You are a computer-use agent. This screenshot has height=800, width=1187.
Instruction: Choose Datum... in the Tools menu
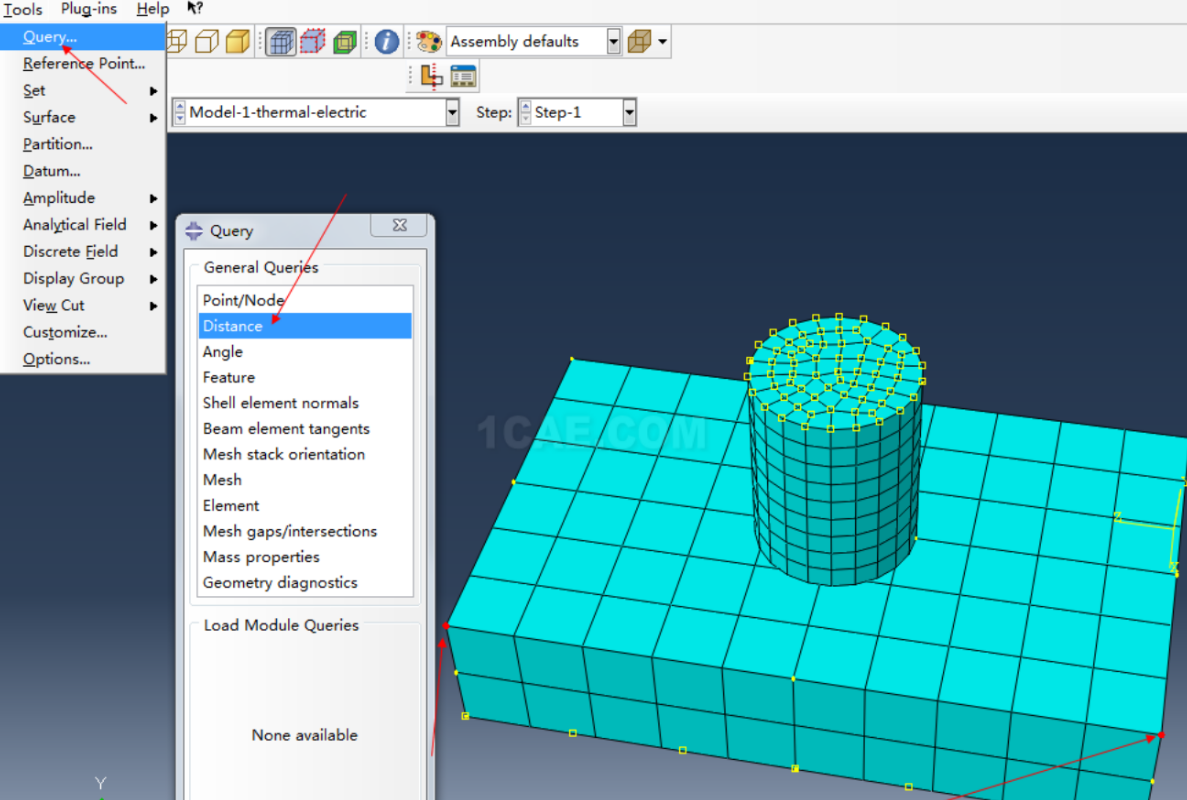(83, 171)
